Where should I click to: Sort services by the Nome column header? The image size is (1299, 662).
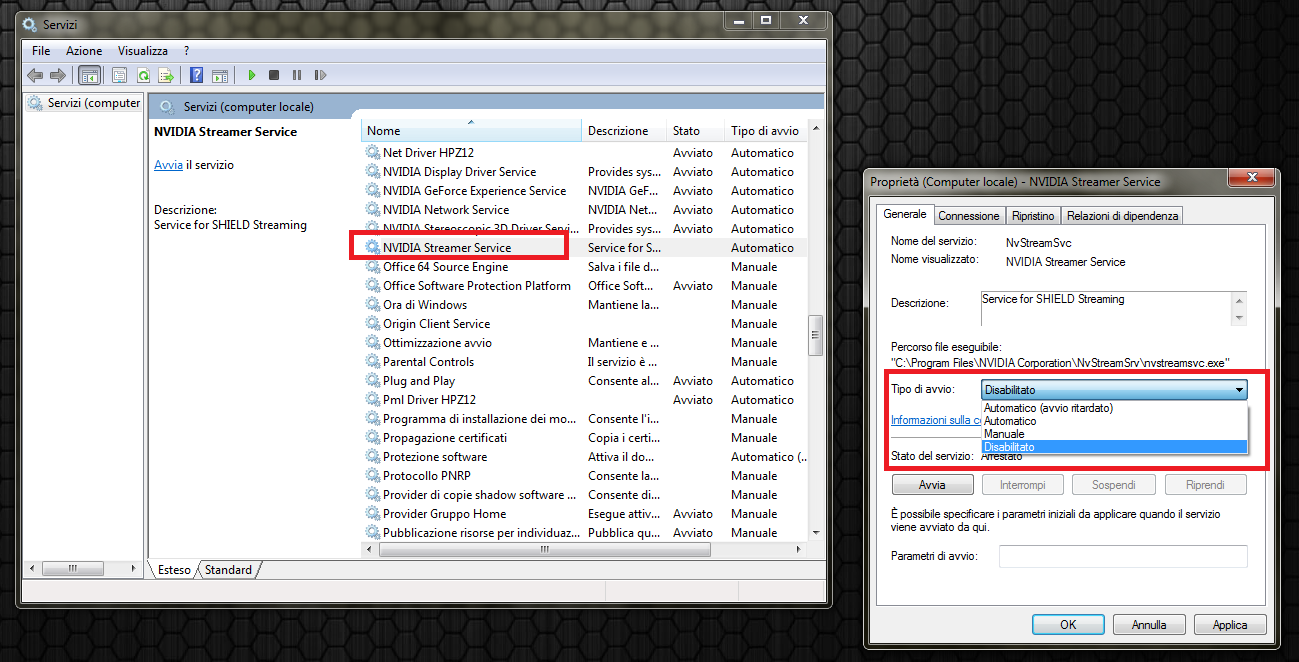click(471, 131)
